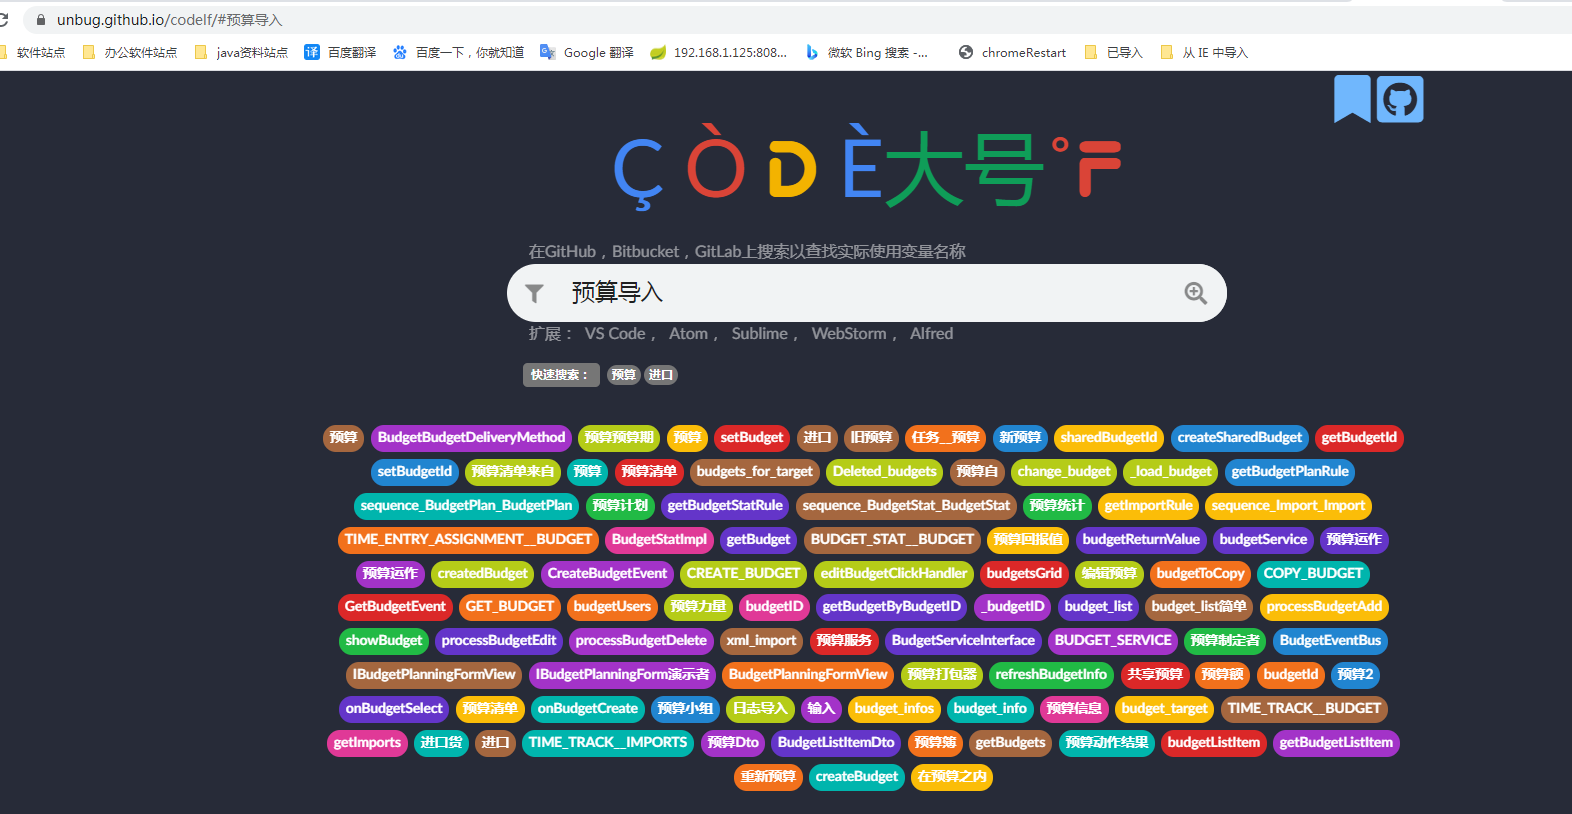Viewport: 1572px width, 814px height.
Task: Select the getBudgetPlanRule tag
Action: pyautogui.click(x=1290, y=472)
